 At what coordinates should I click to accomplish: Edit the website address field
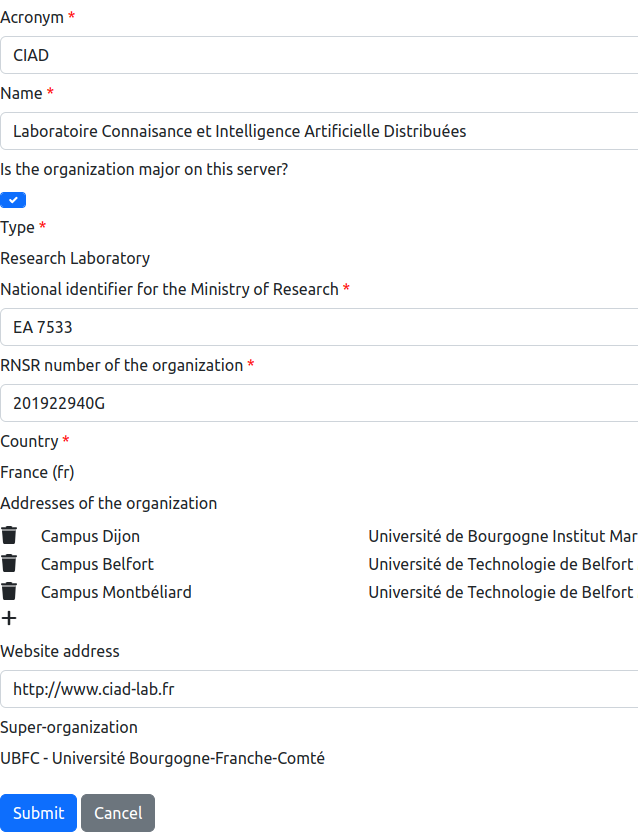click(x=319, y=689)
